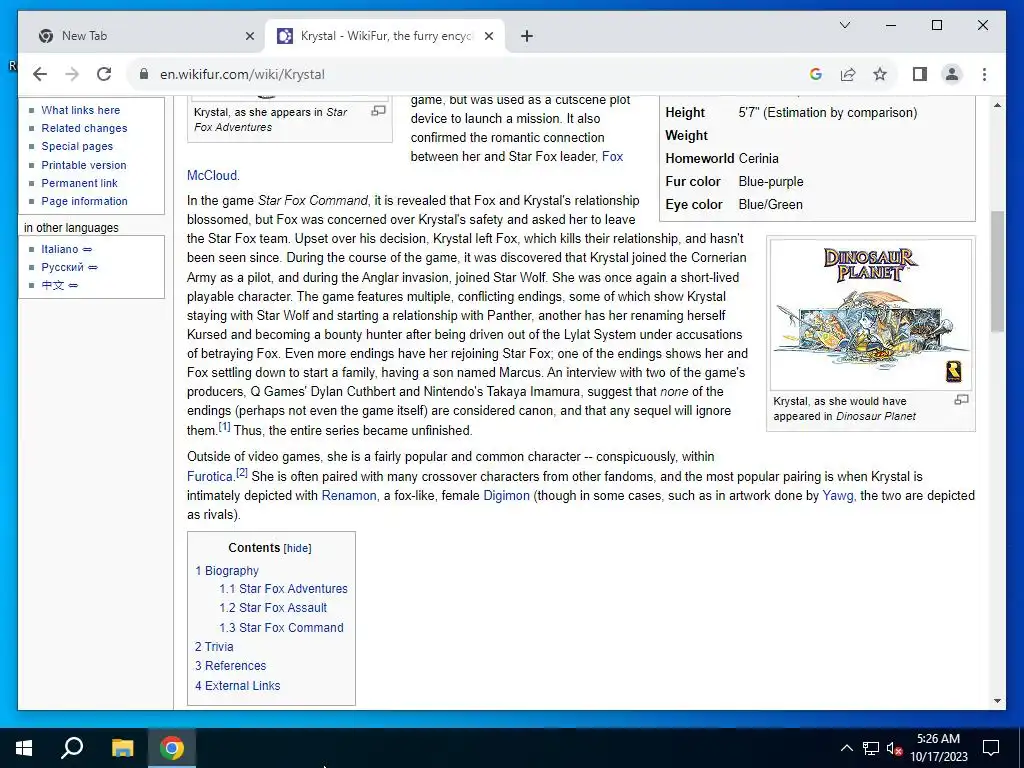Image resolution: width=1024 pixels, height=768 pixels.
Task: Jump to 3 References section
Action: click(x=231, y=666)
